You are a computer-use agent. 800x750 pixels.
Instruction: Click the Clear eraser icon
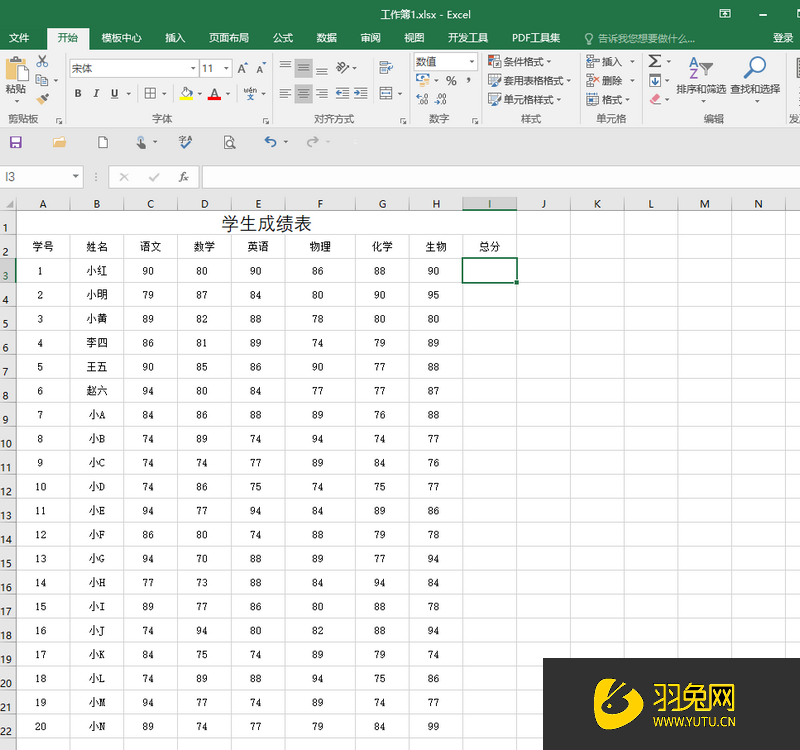pyautogui.click(x=656, y=99)
